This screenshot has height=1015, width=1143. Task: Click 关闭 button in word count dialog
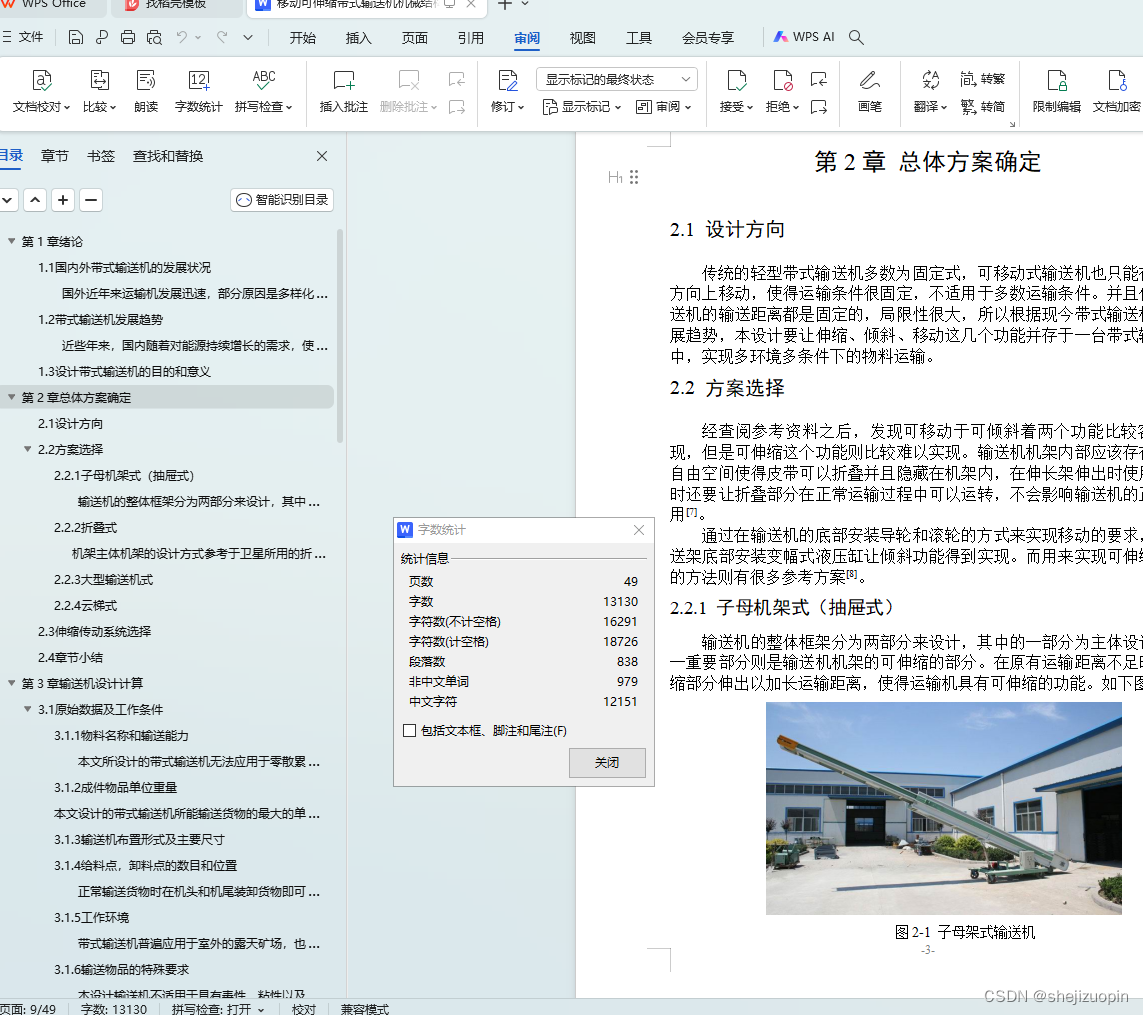tap(607, 762)
